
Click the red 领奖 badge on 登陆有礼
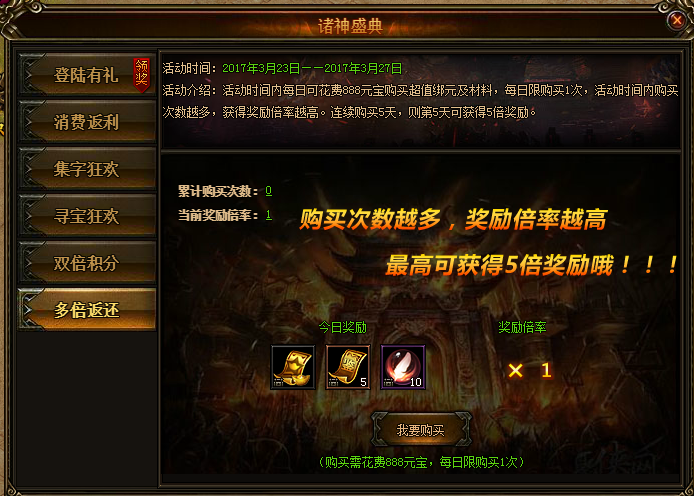pyautogui.click(x=142, y=74)
